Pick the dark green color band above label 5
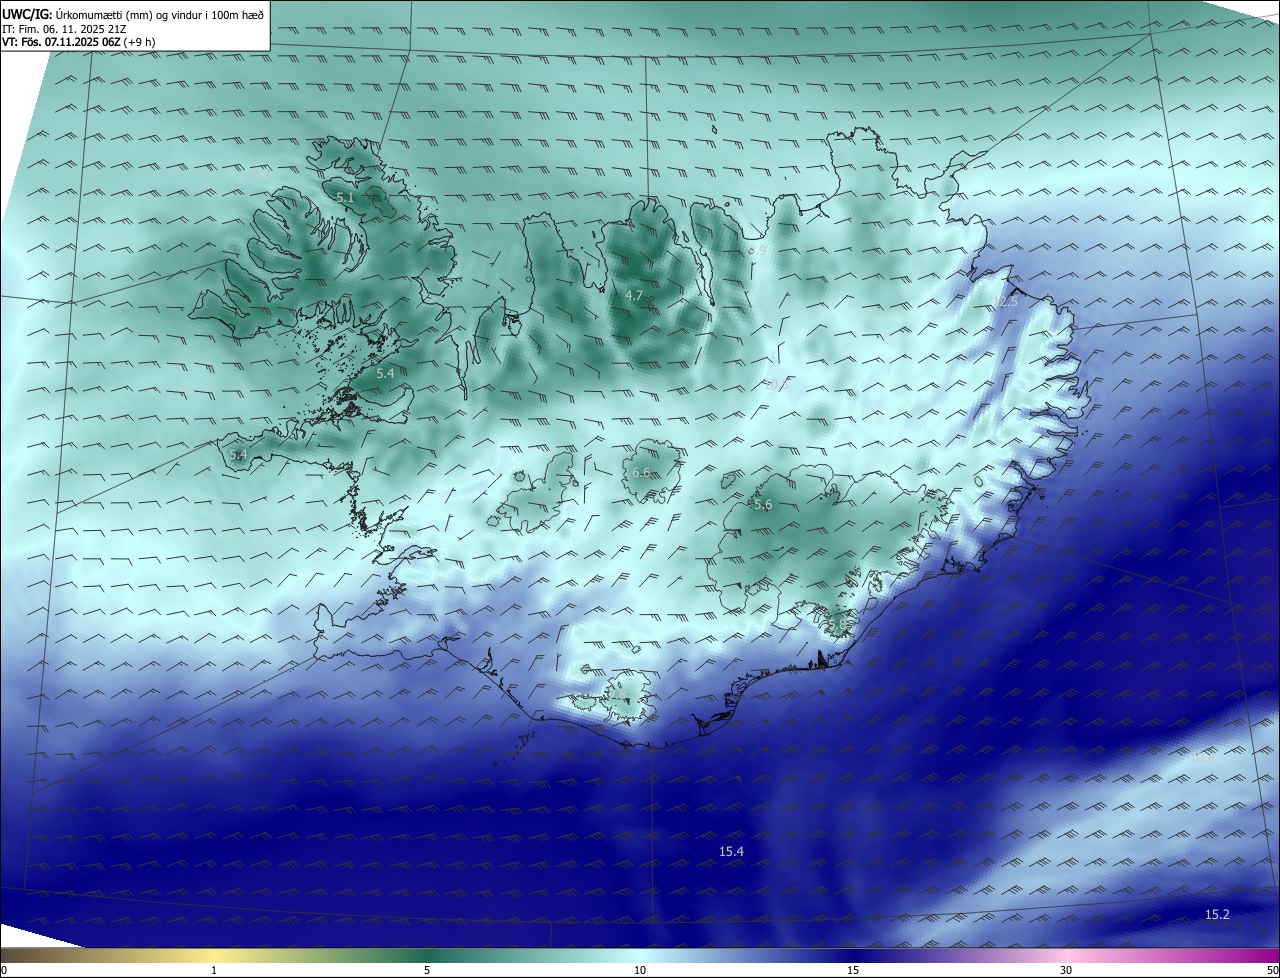This screenshot has height=978, width=1280. 427,955
